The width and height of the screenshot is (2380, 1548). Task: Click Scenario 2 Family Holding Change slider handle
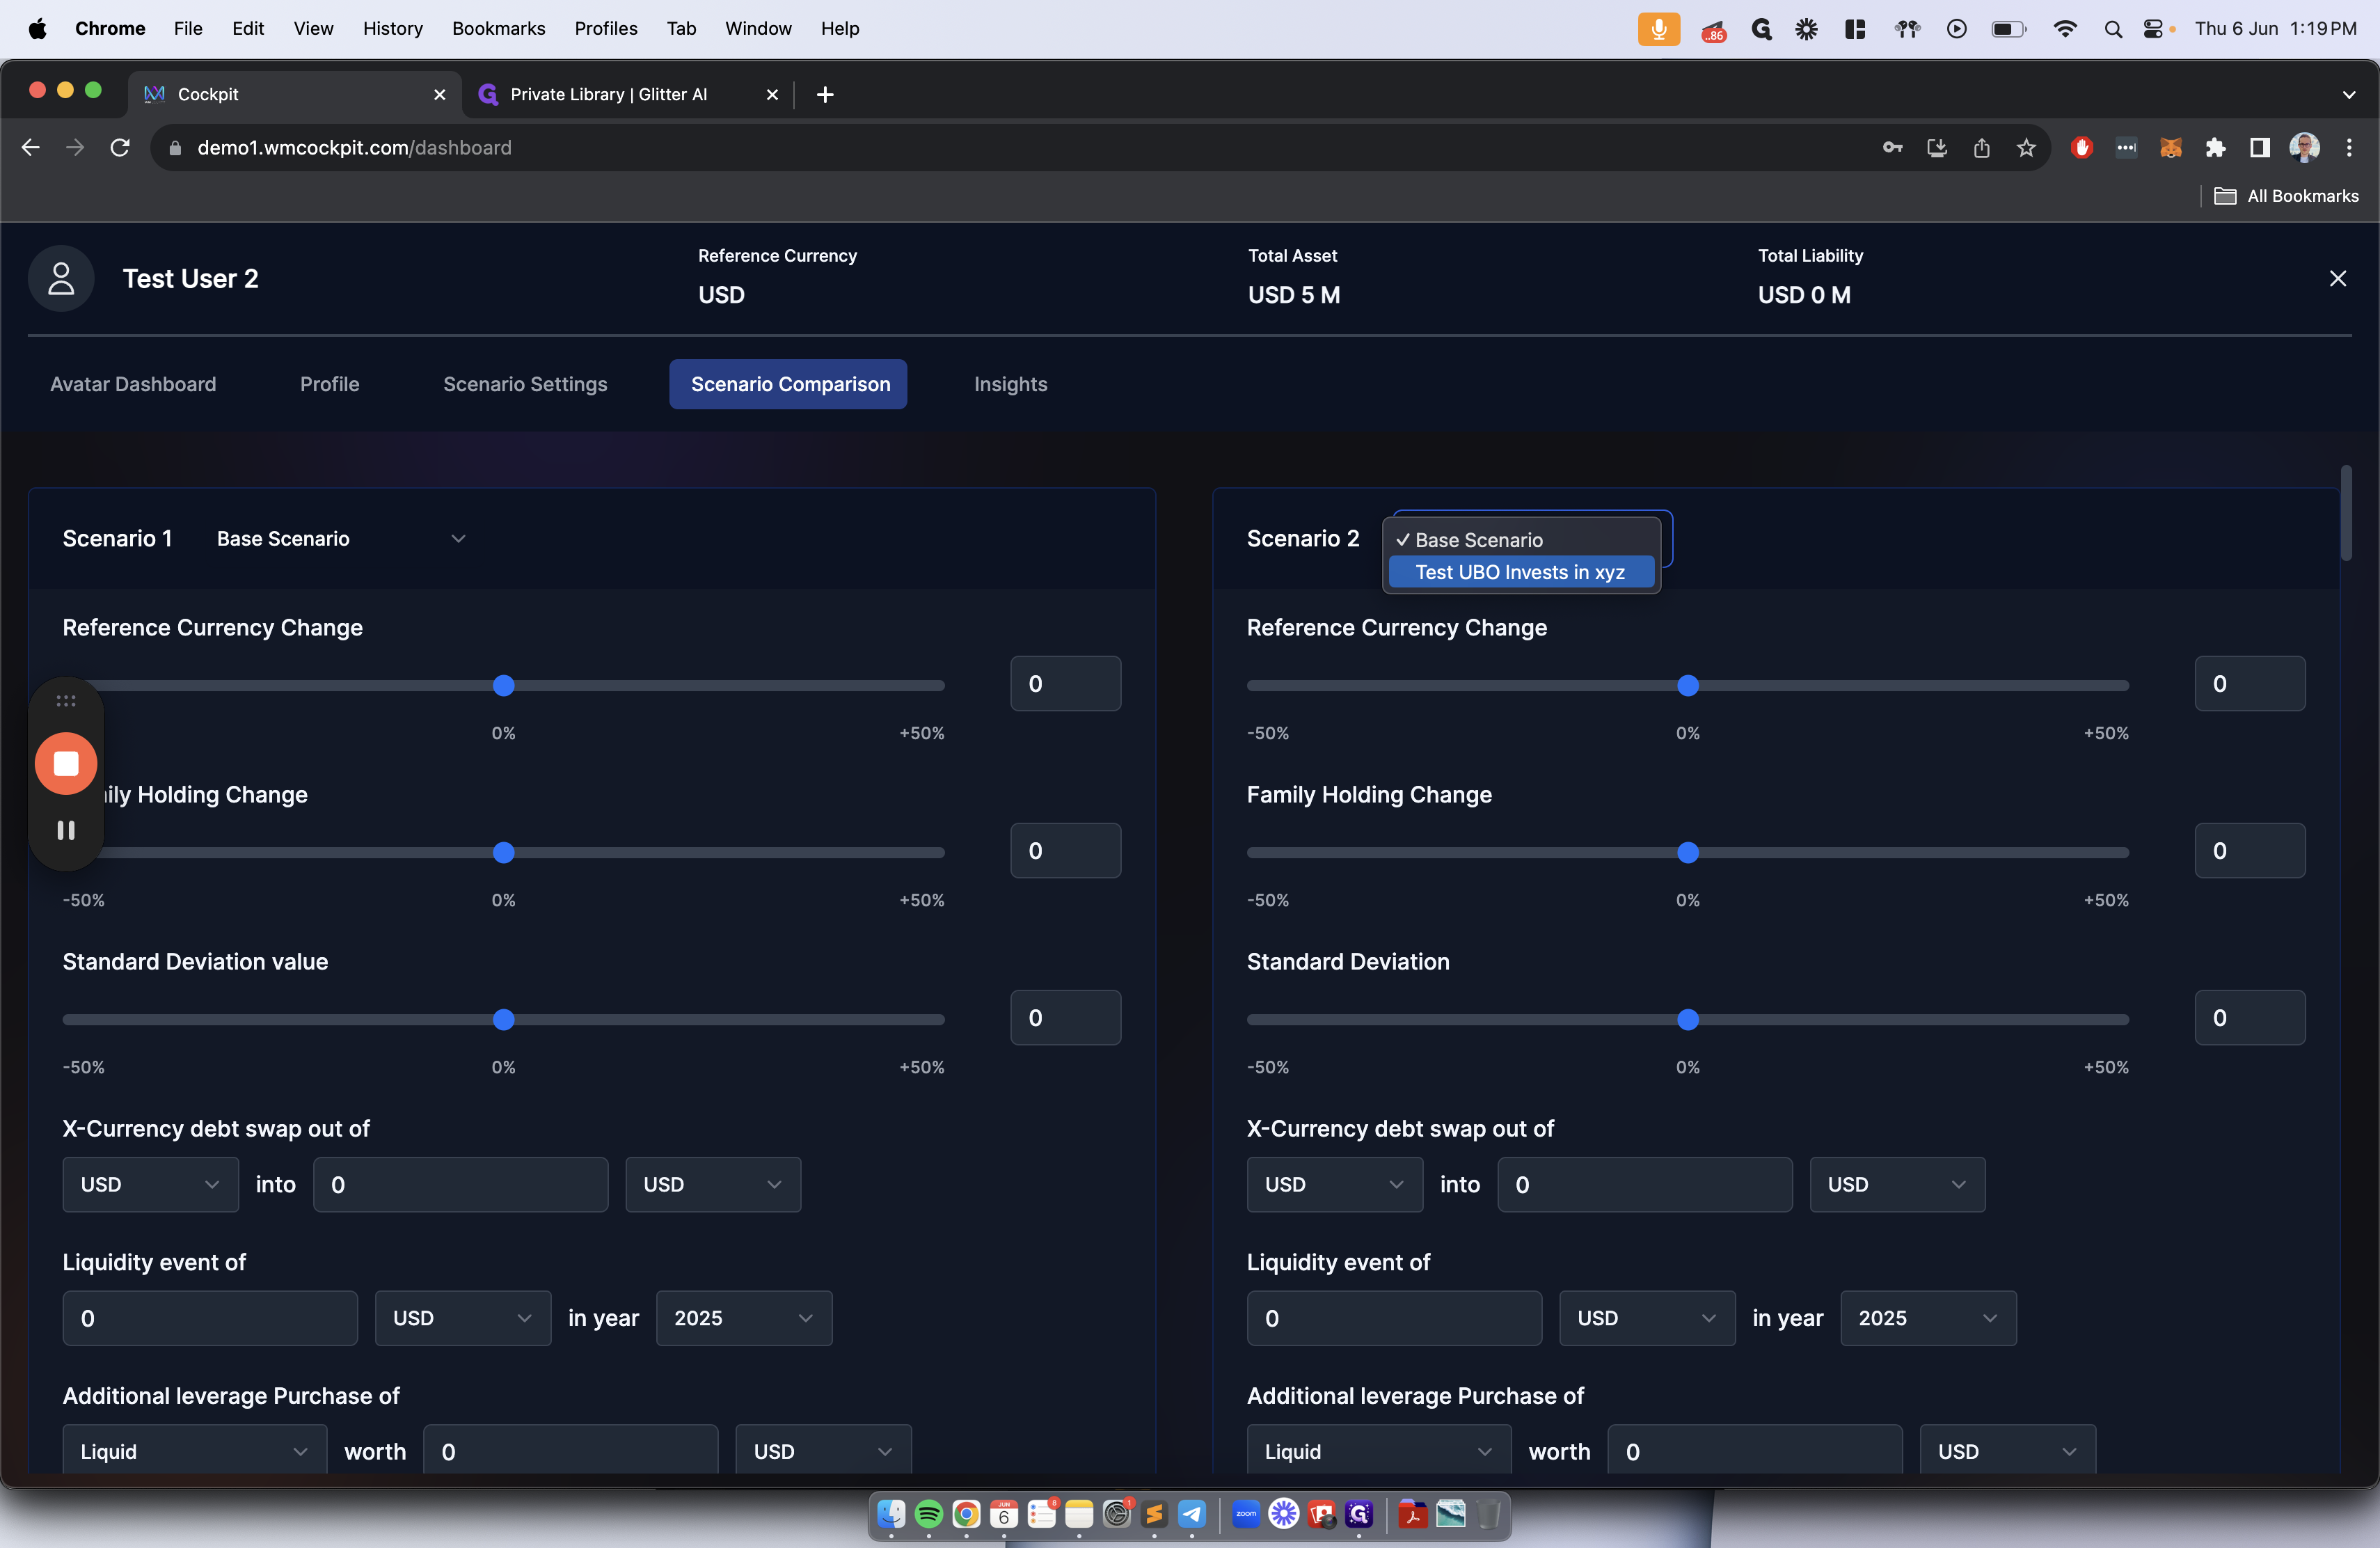(1688, 852)
